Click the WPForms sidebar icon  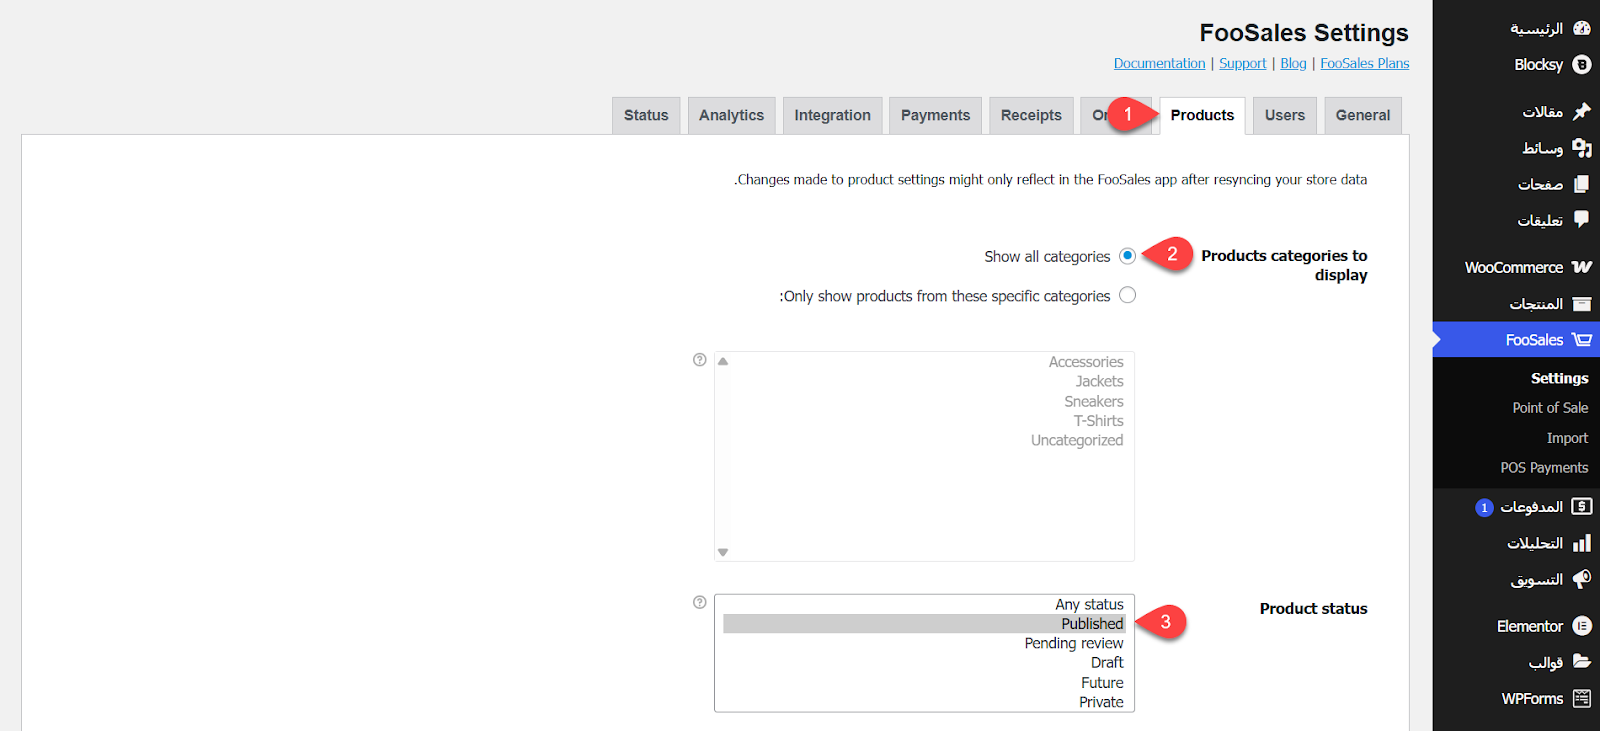click(x=1581, y=699)
